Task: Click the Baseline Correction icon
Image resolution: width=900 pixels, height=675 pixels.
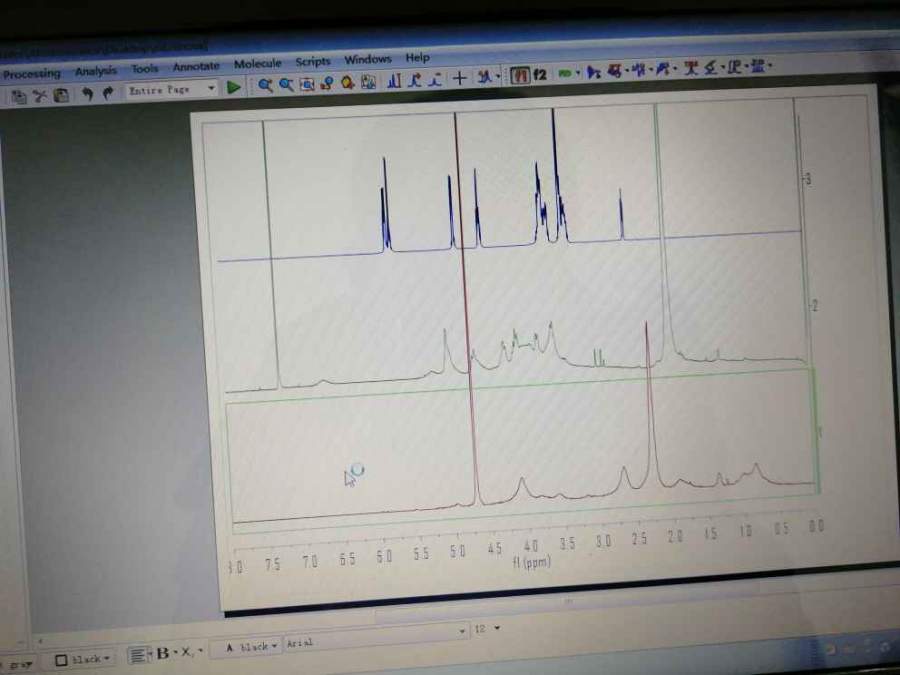Action: pos(663,69)
